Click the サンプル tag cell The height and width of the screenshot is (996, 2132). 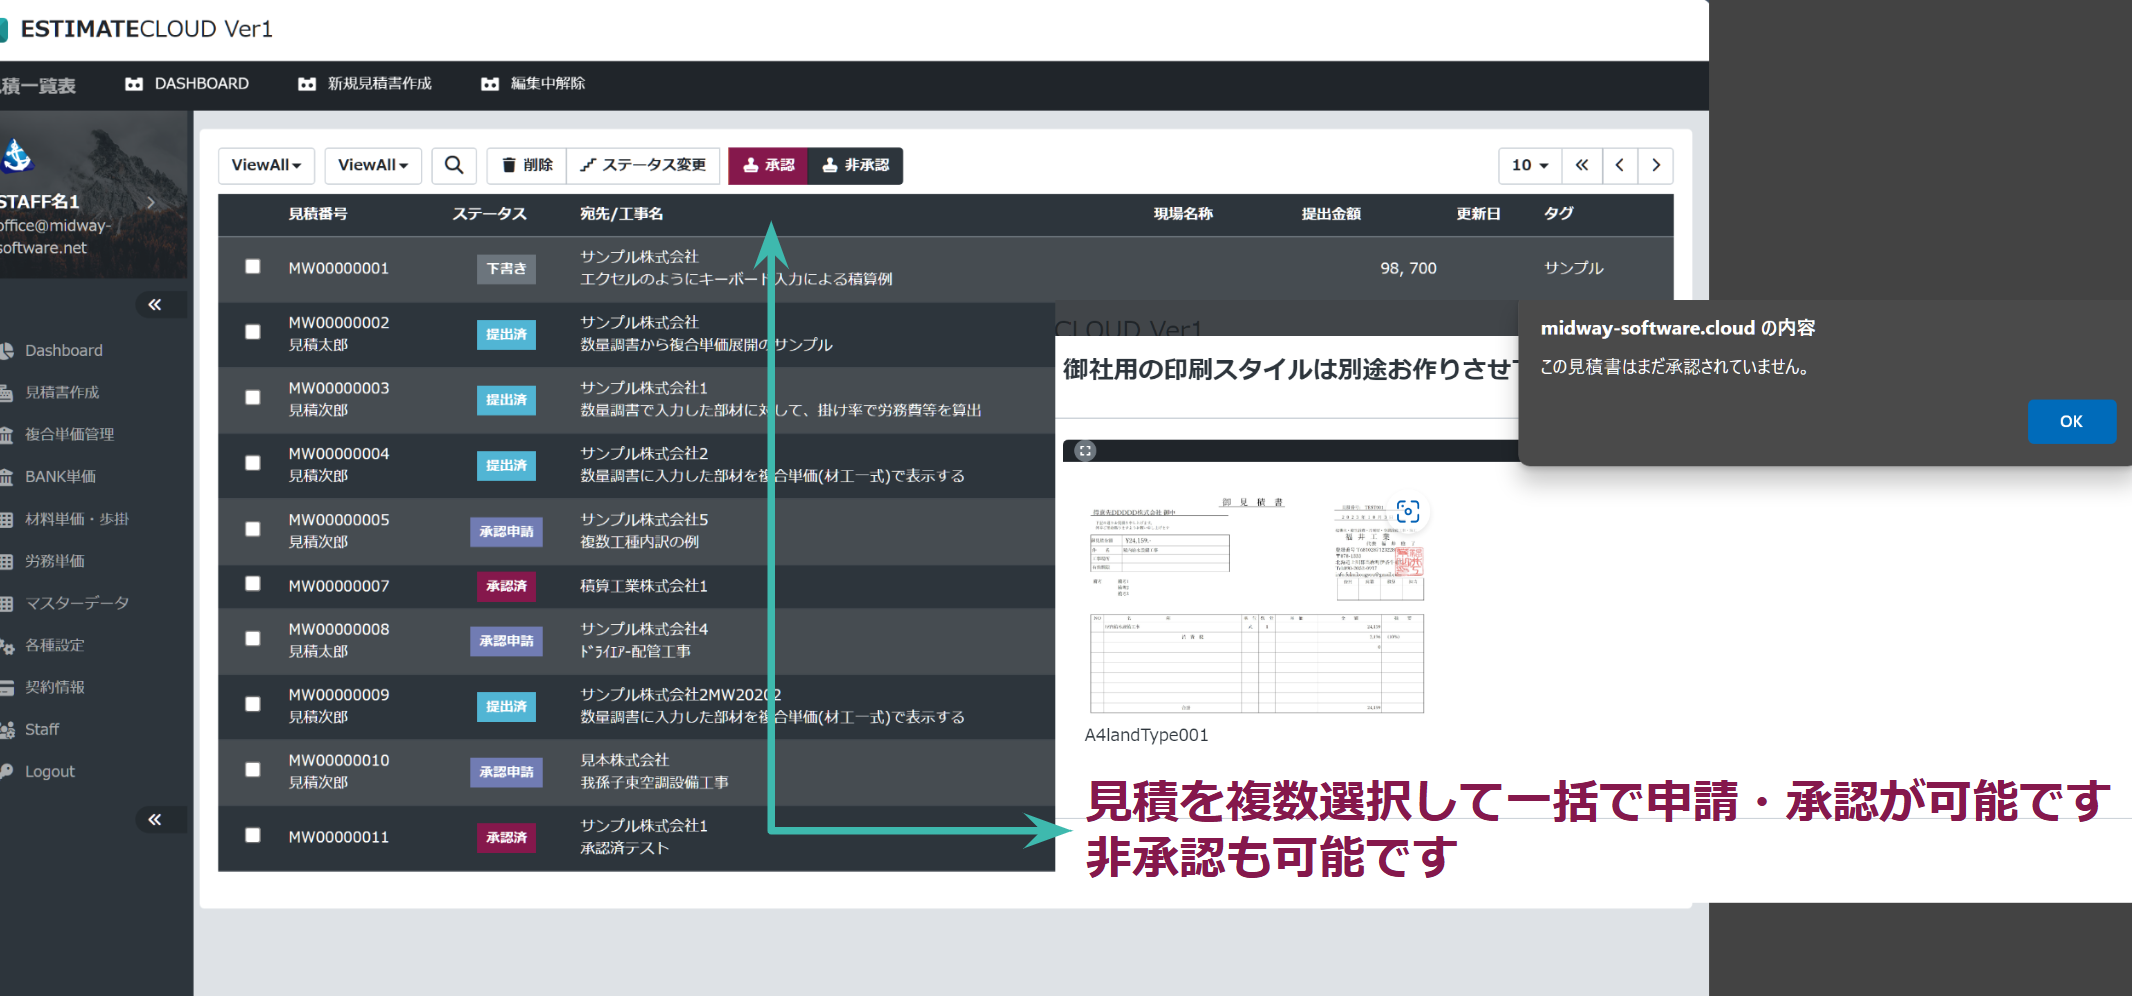tap(1573, 268)
